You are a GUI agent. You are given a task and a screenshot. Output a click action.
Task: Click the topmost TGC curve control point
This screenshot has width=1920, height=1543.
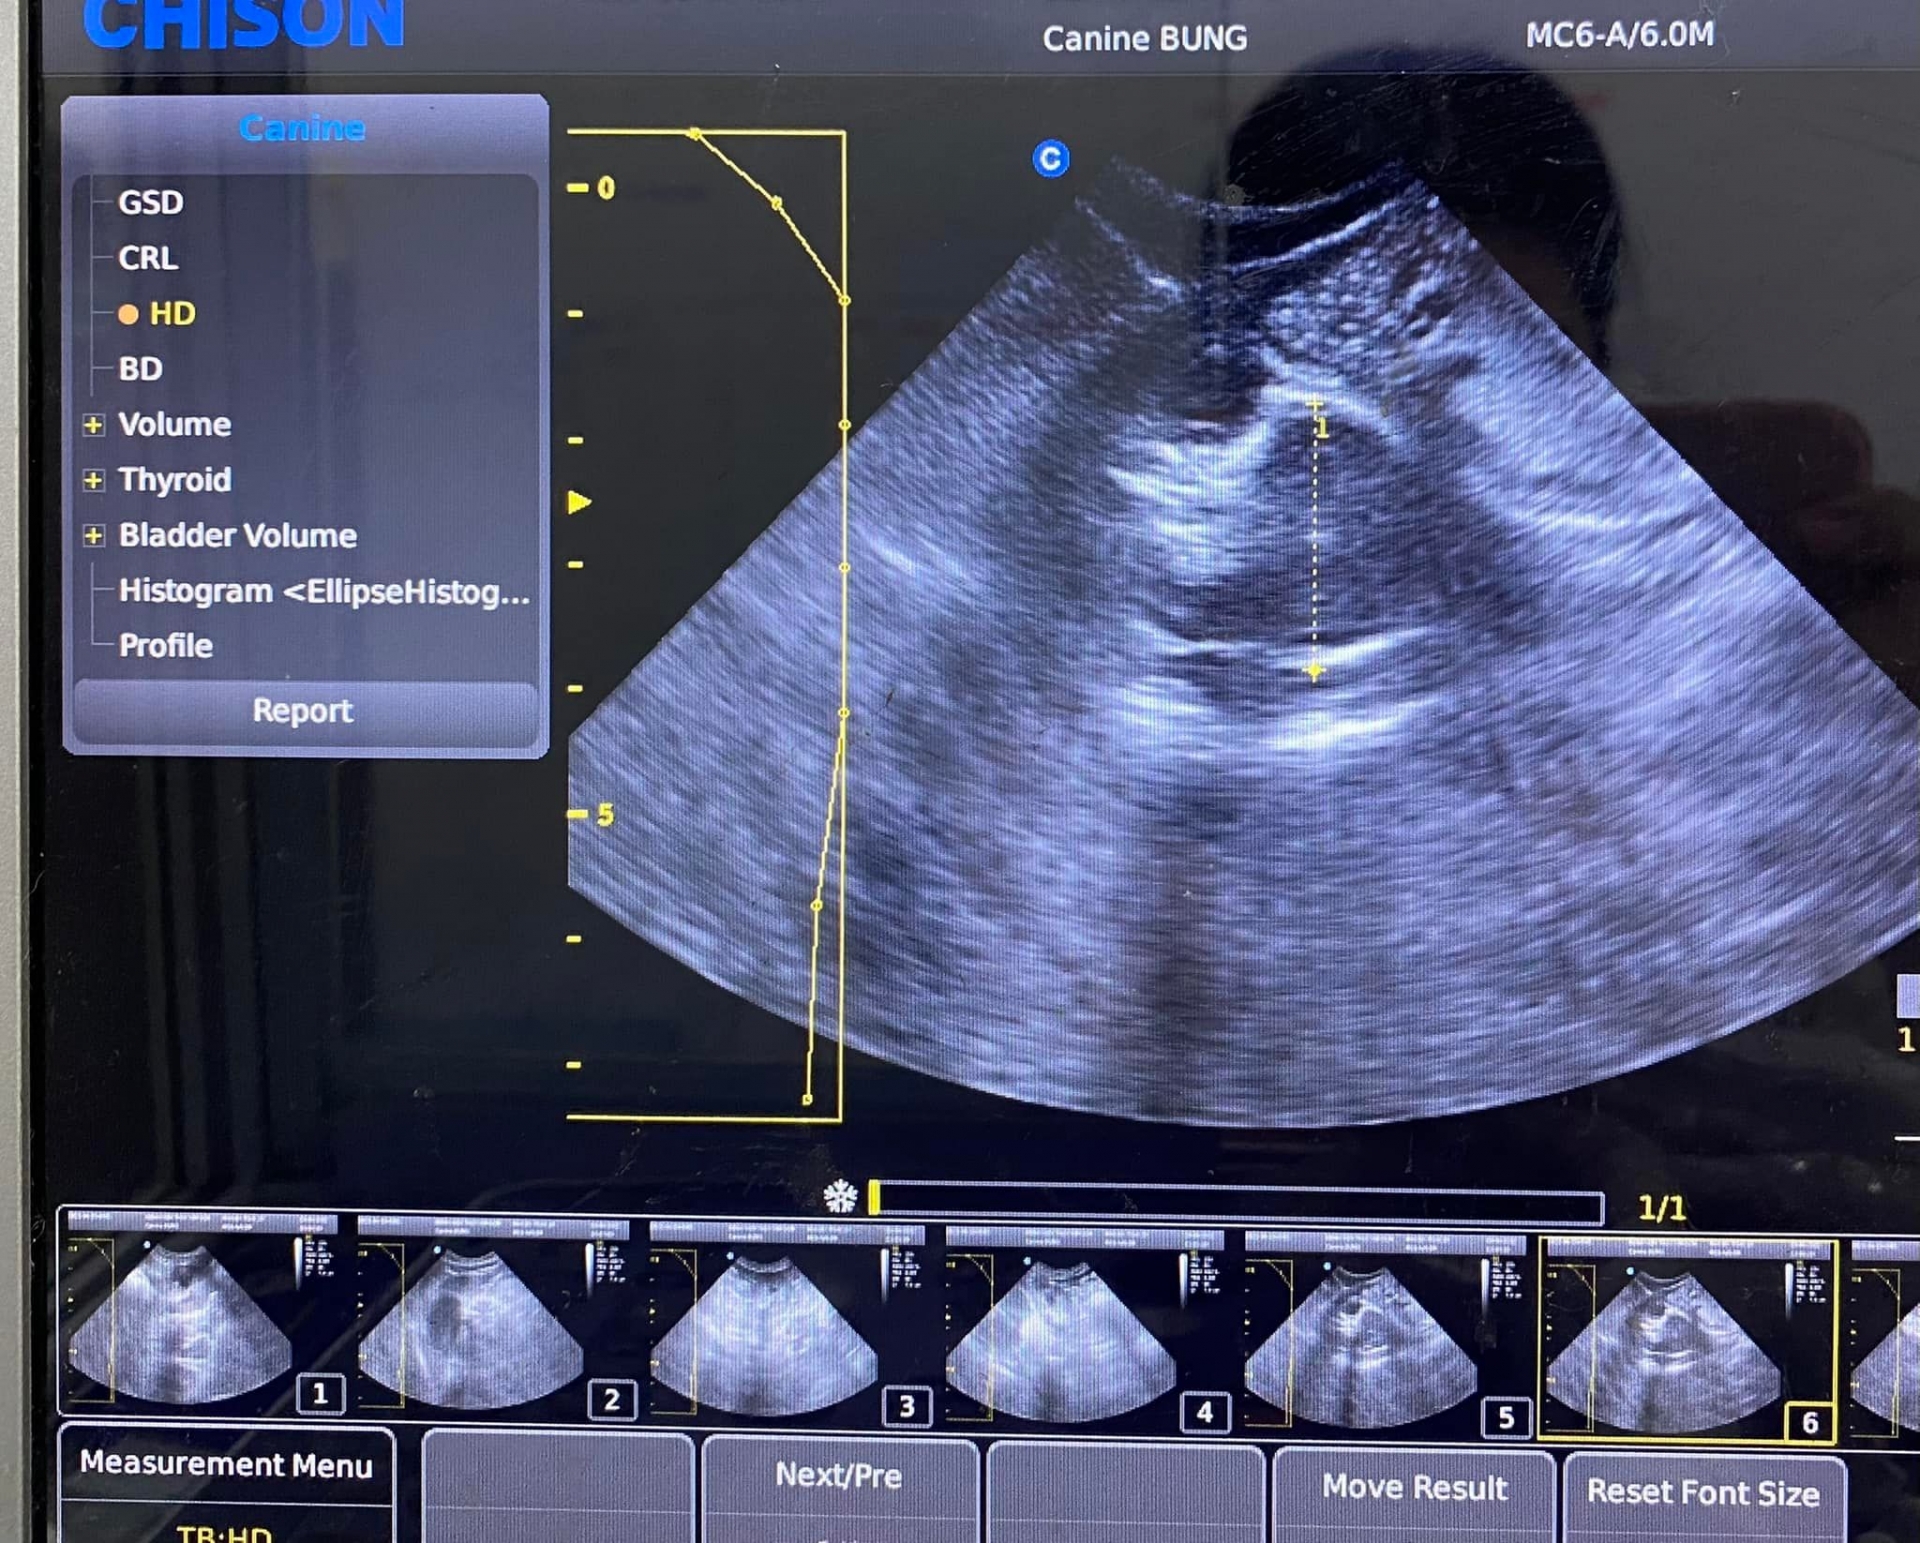click(694, 133)
